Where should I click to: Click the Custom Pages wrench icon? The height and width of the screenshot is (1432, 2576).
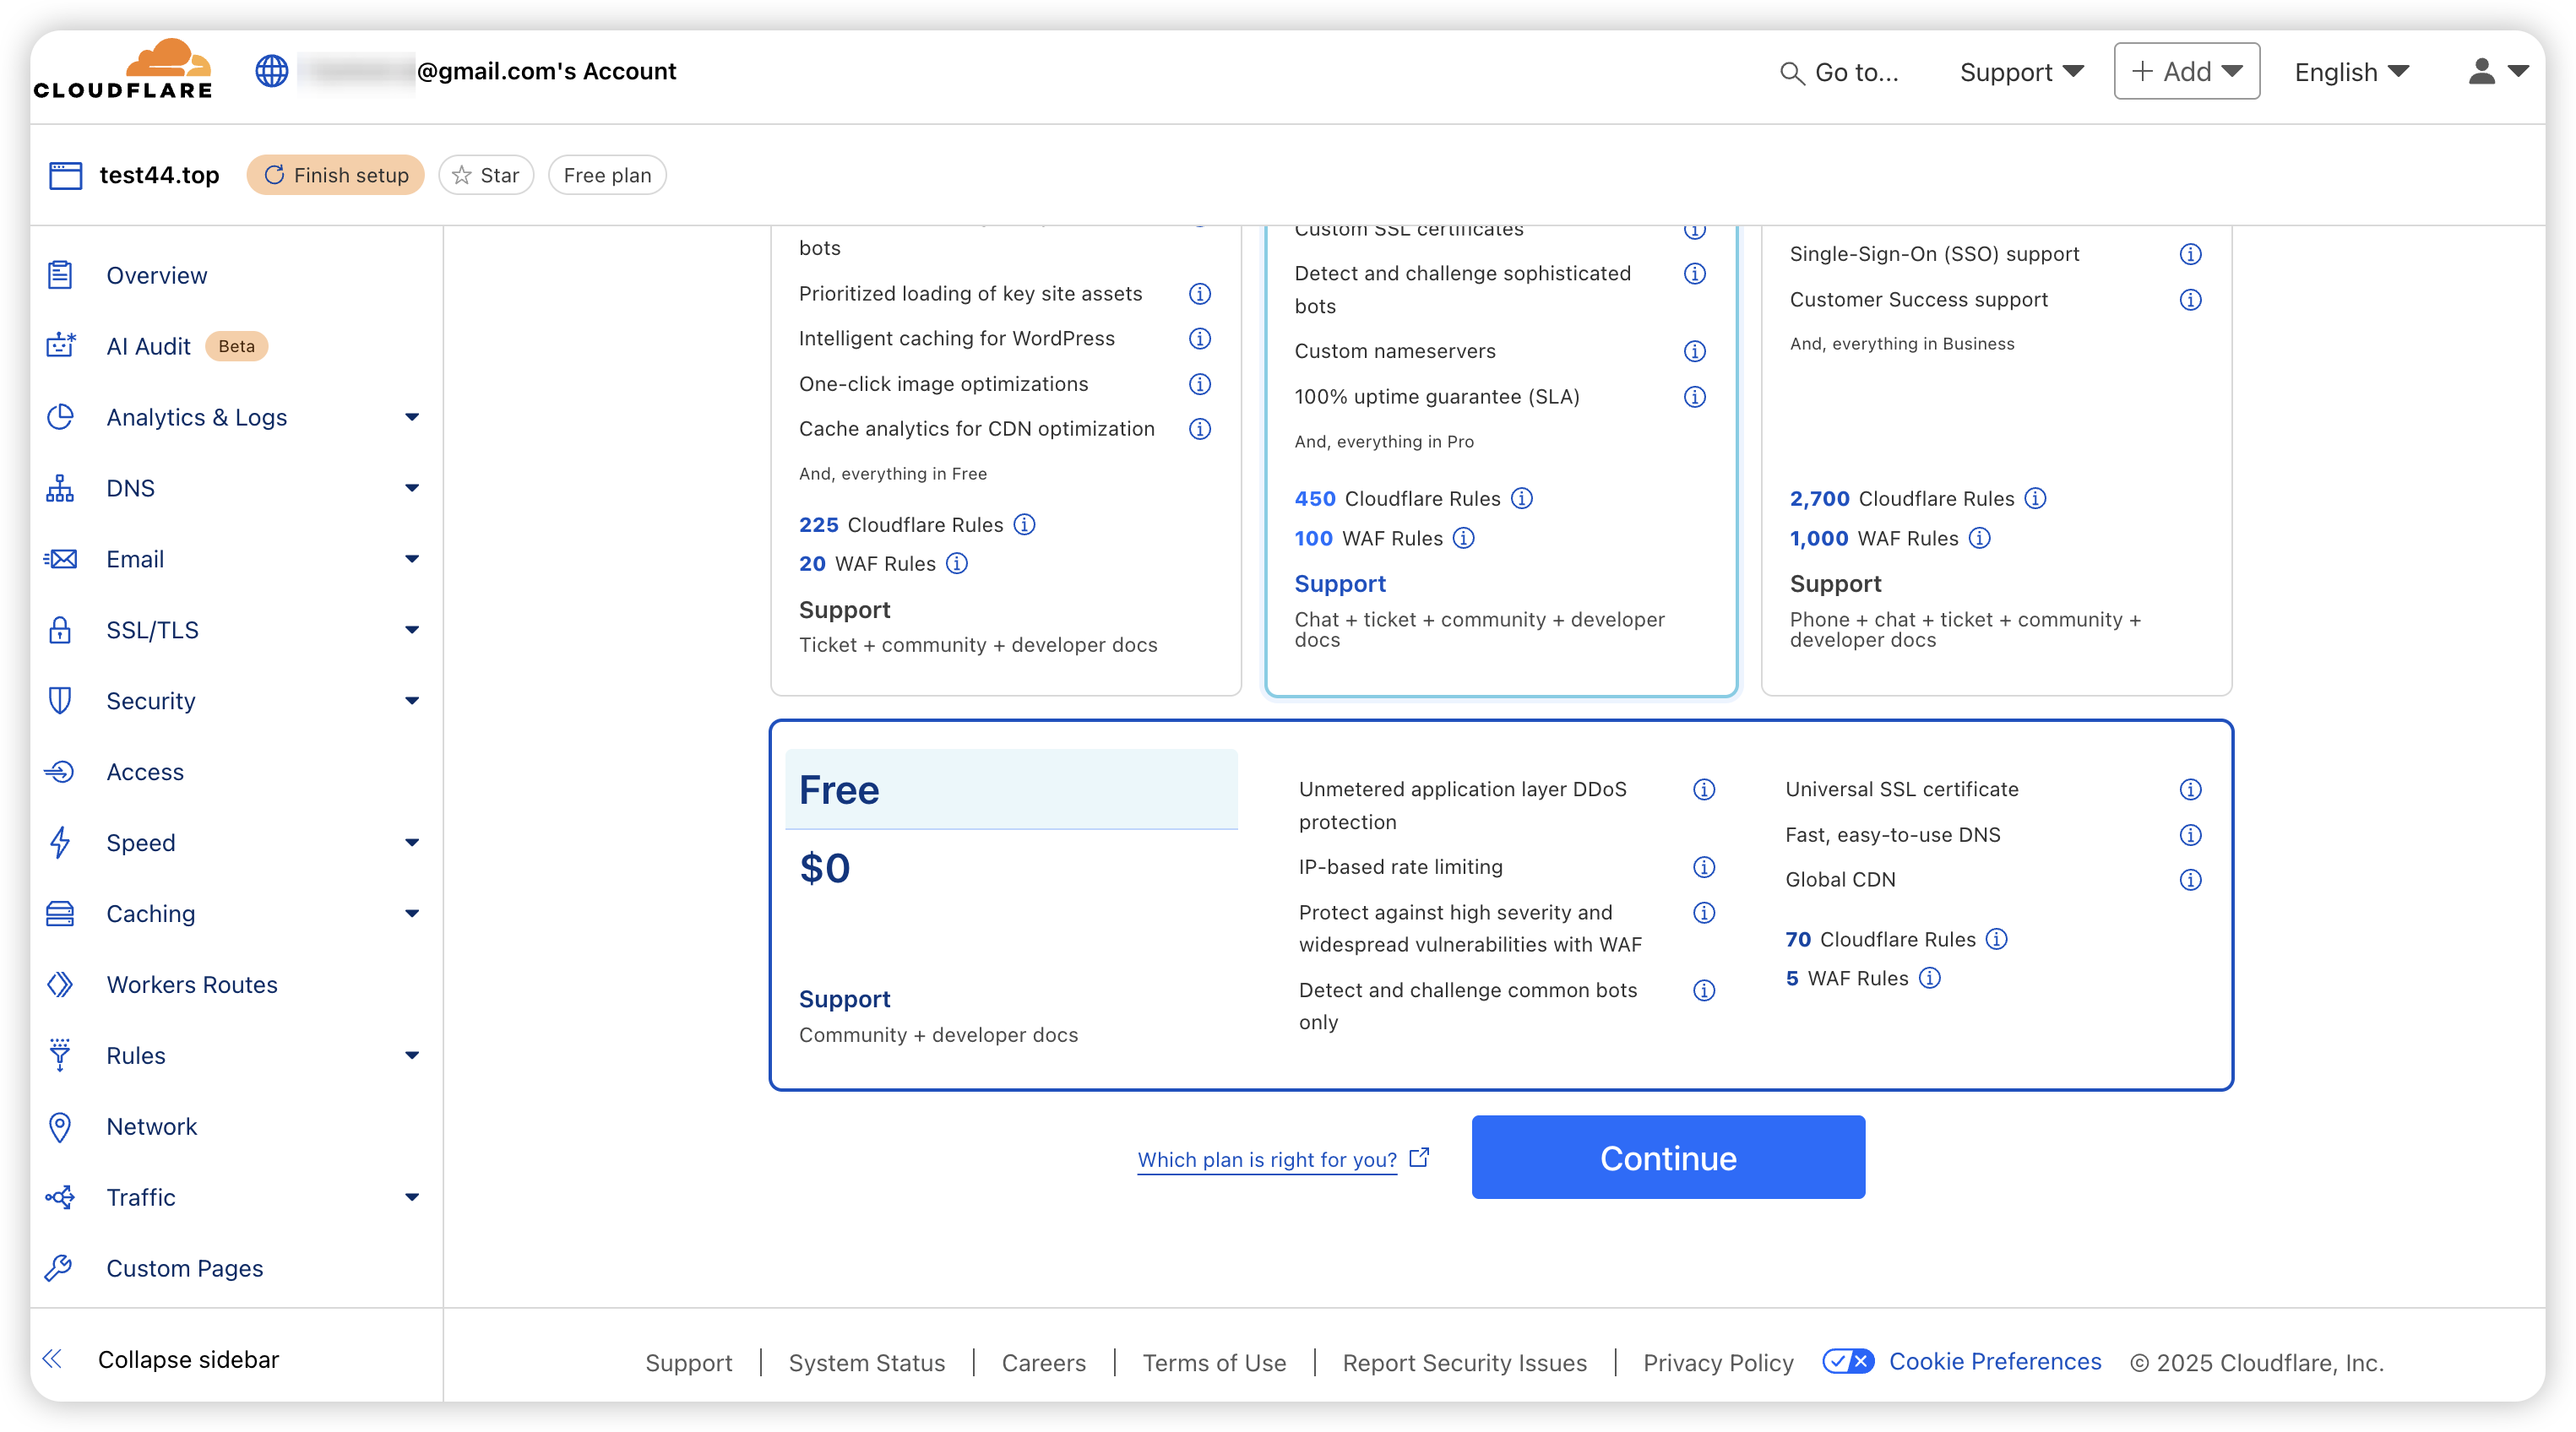tap(60, 1268)
